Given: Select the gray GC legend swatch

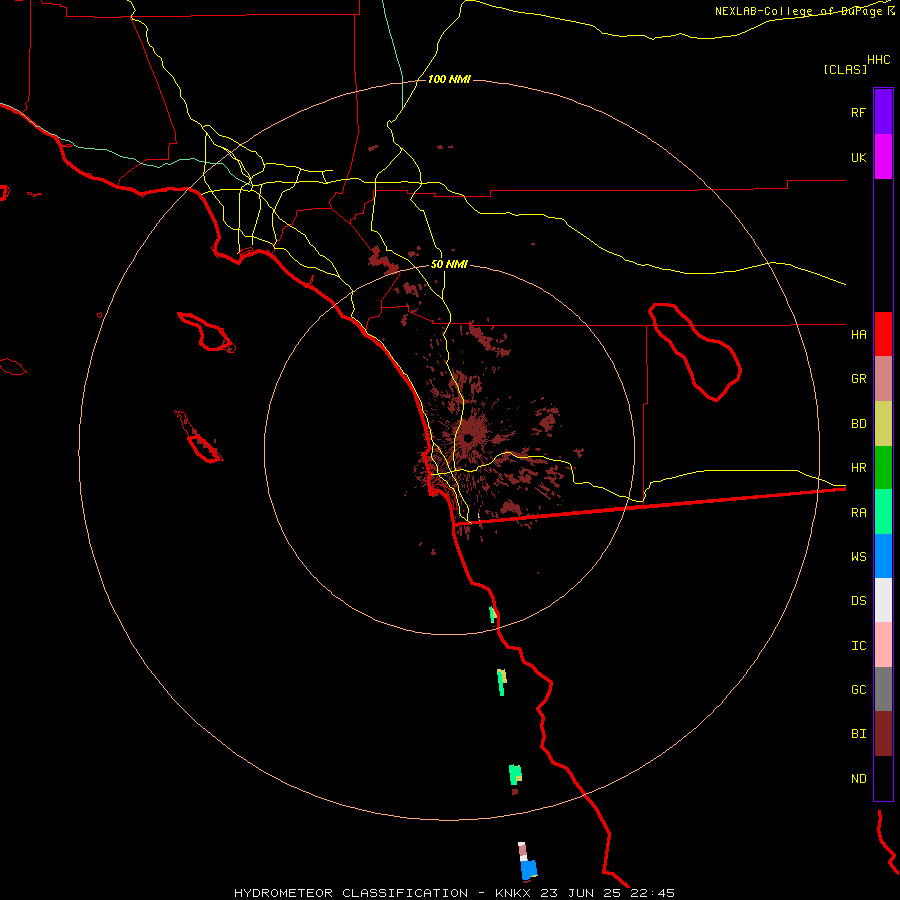Looking at the screenshot, I should (883, 689).
